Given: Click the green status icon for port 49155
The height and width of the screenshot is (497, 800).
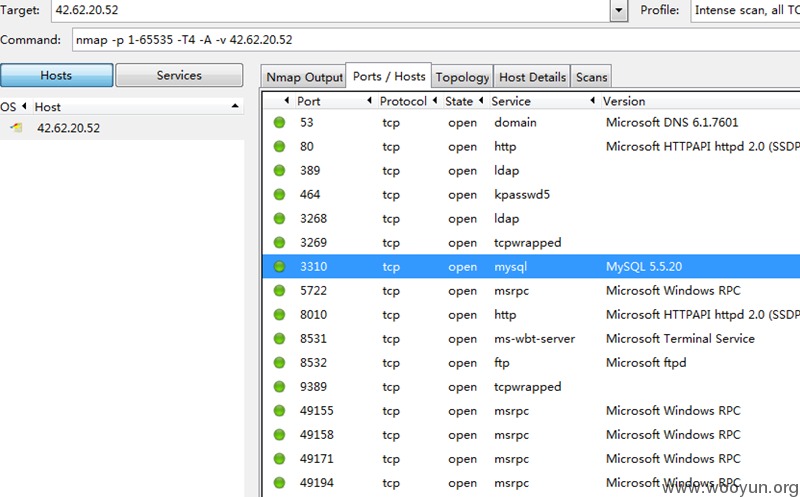Looking at the screenshot, I should click(x=279, y=410).
